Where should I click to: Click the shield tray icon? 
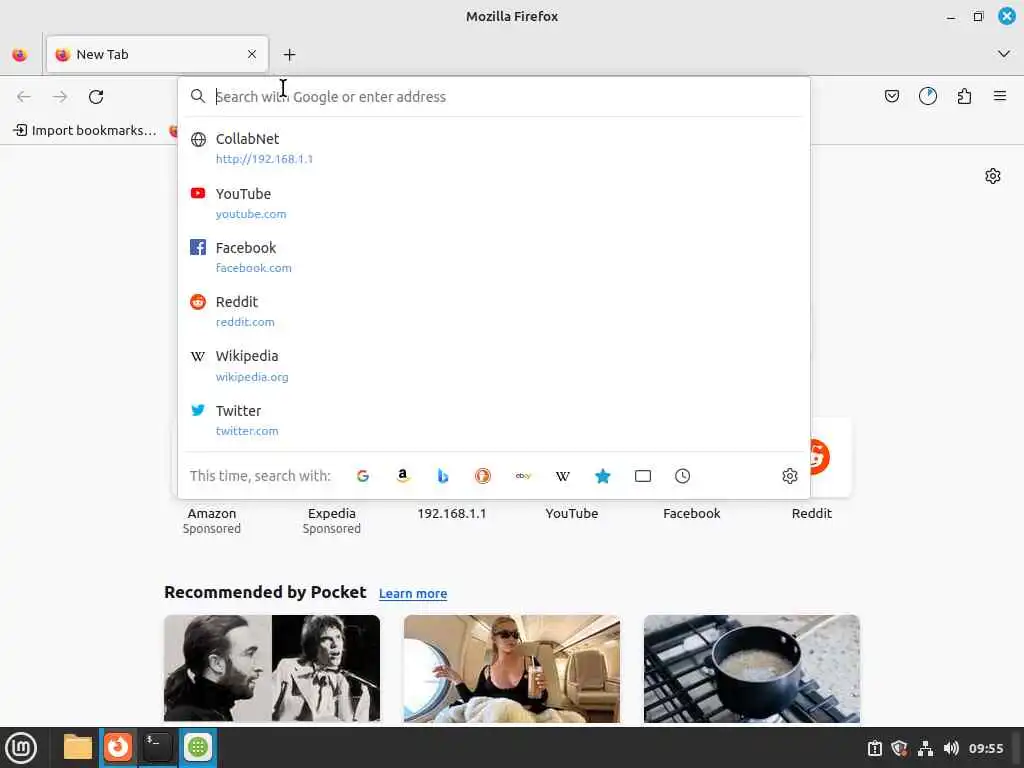click(899, 748)
